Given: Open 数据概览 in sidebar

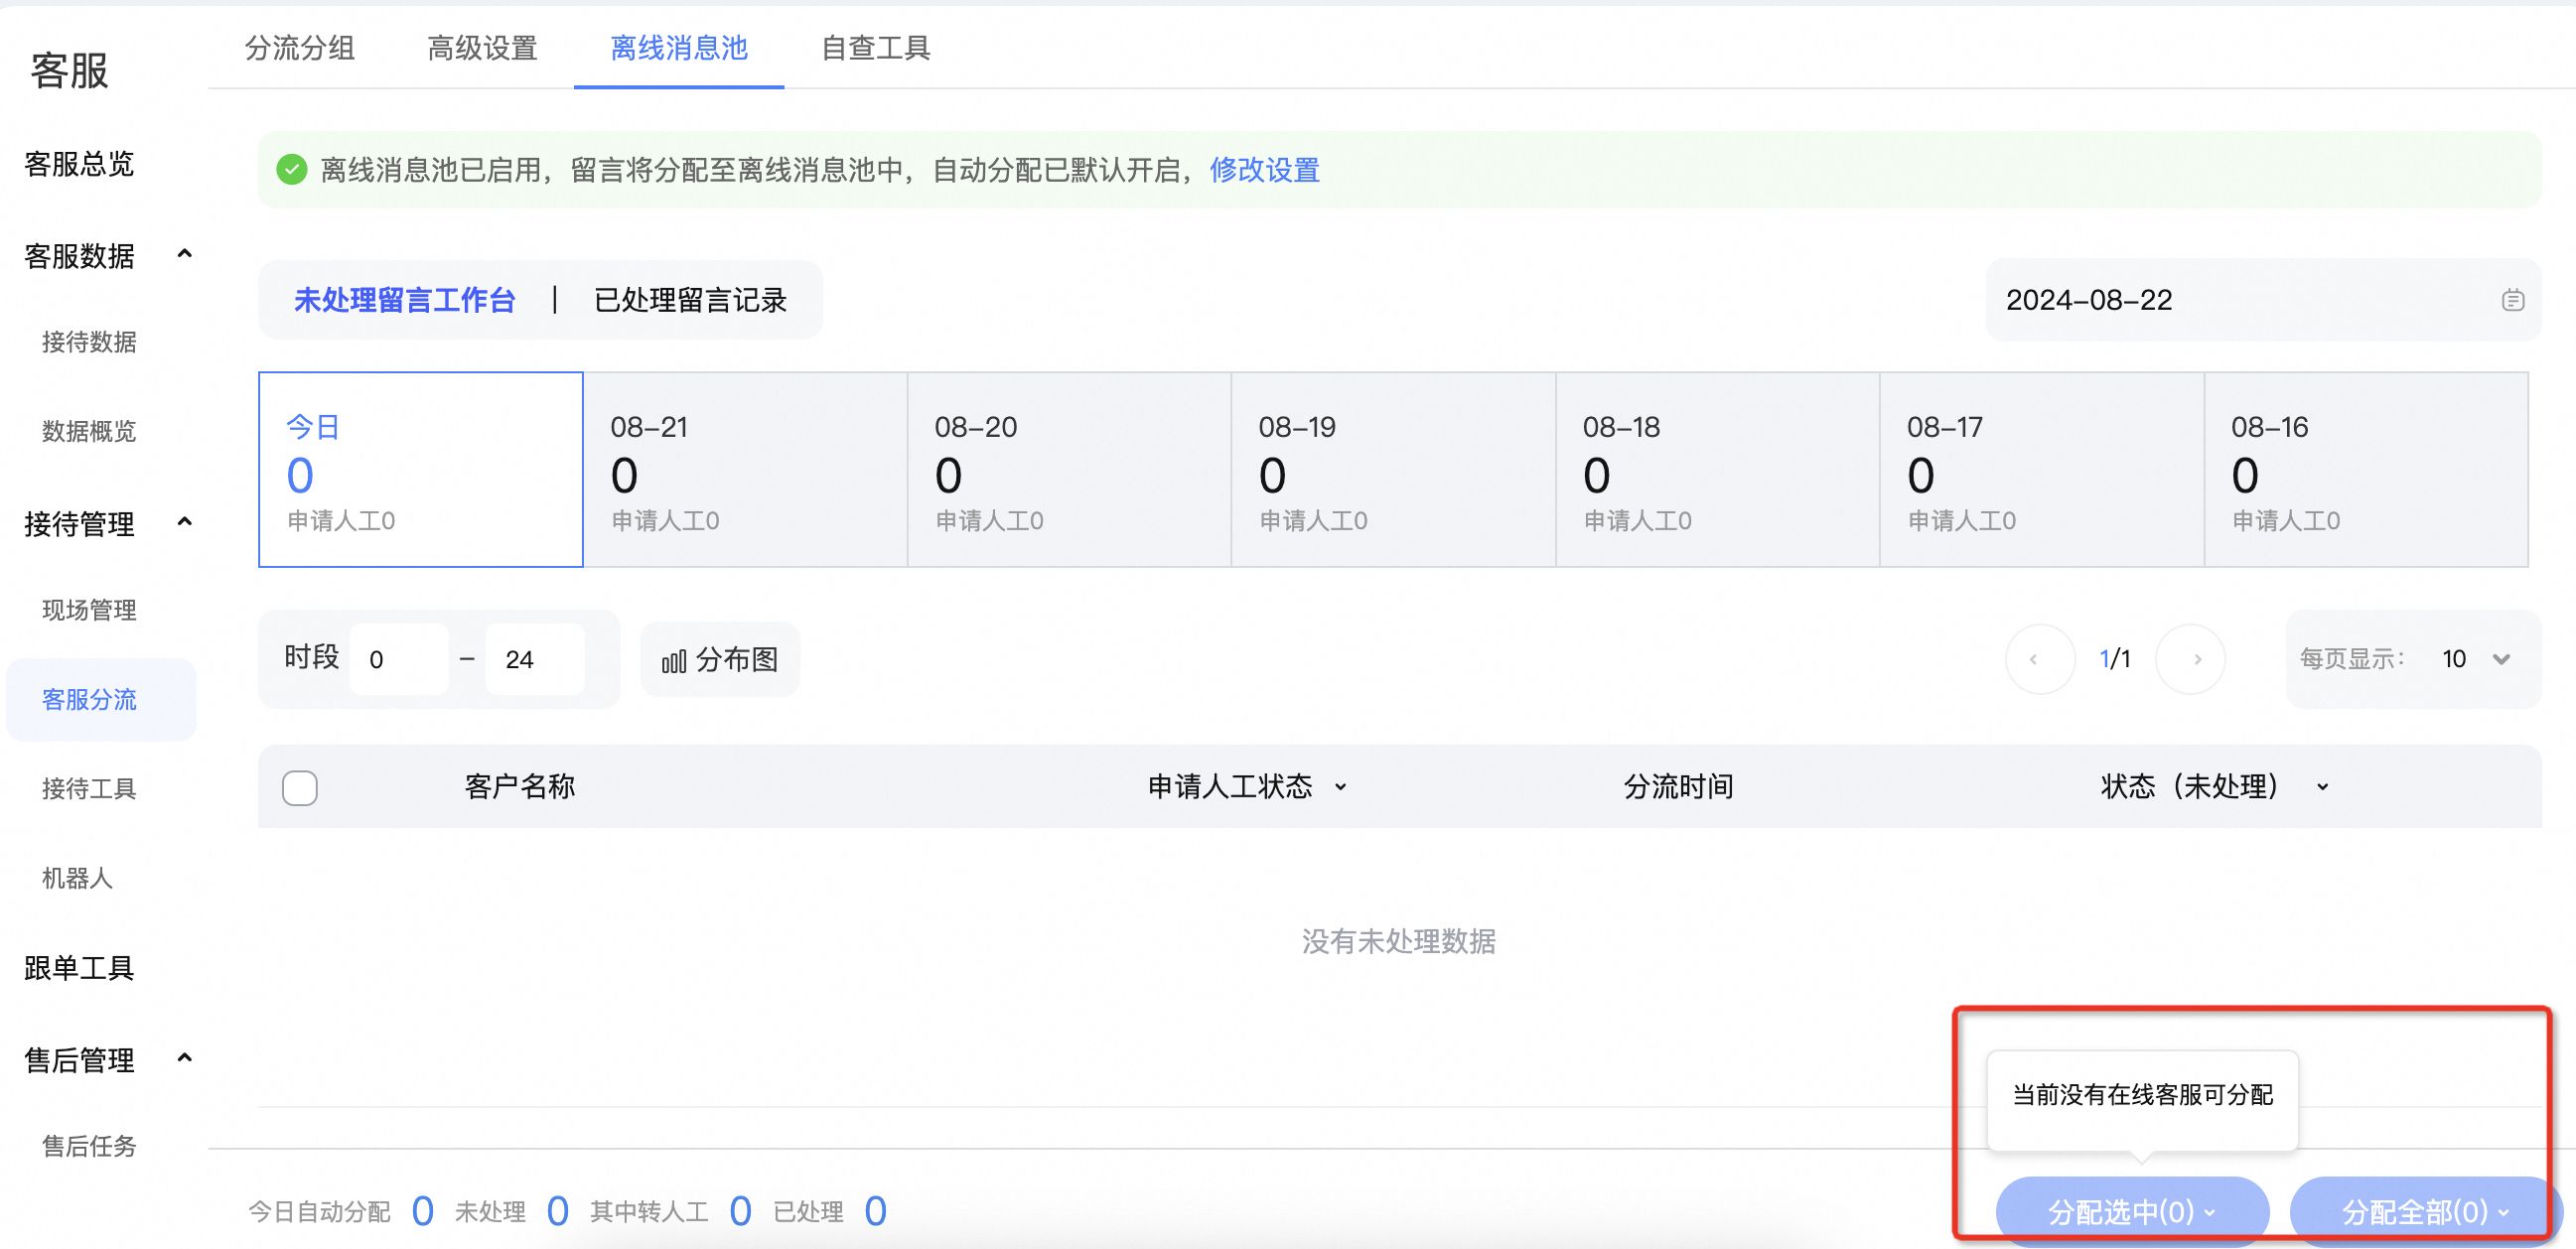Looking at the screenshot, I should tap(89, 431).
